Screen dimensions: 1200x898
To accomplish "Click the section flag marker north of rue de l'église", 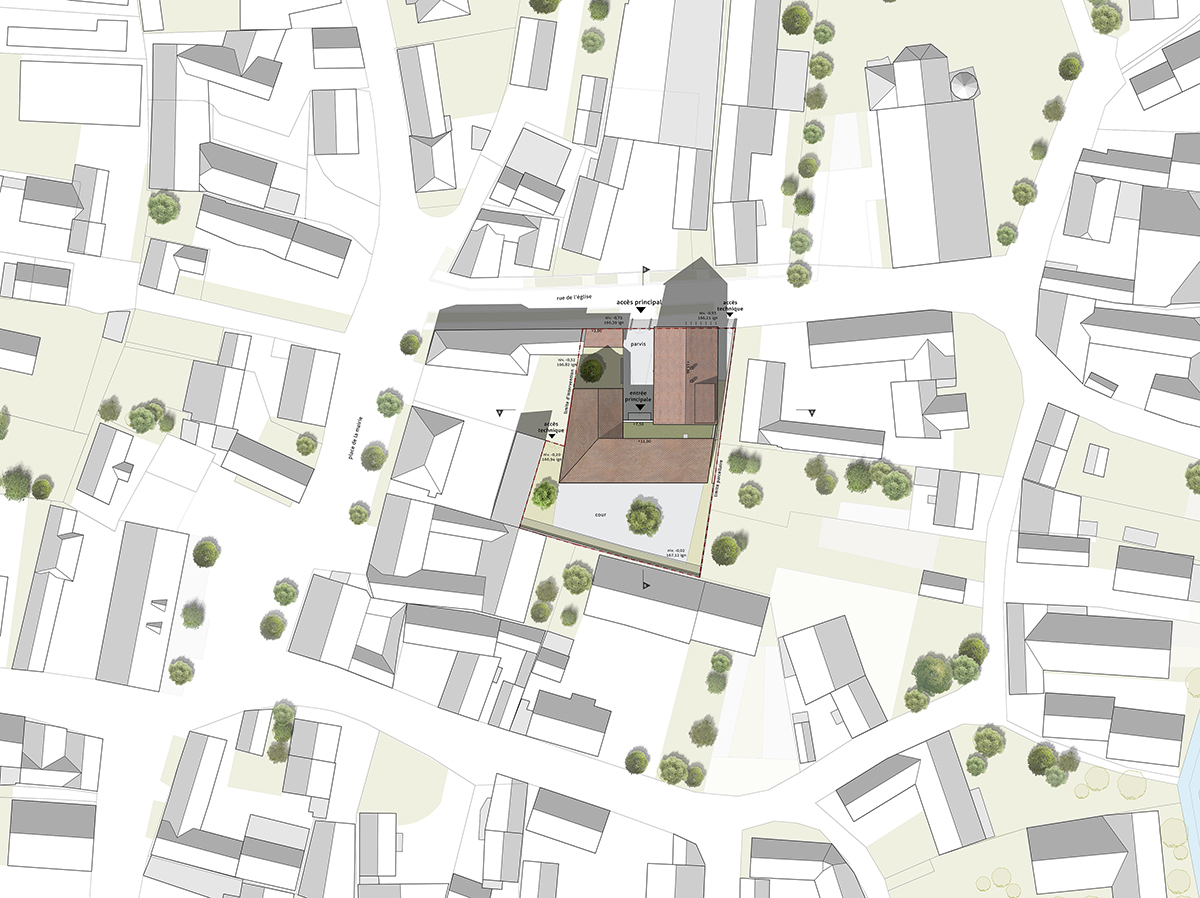I will 645,273.
